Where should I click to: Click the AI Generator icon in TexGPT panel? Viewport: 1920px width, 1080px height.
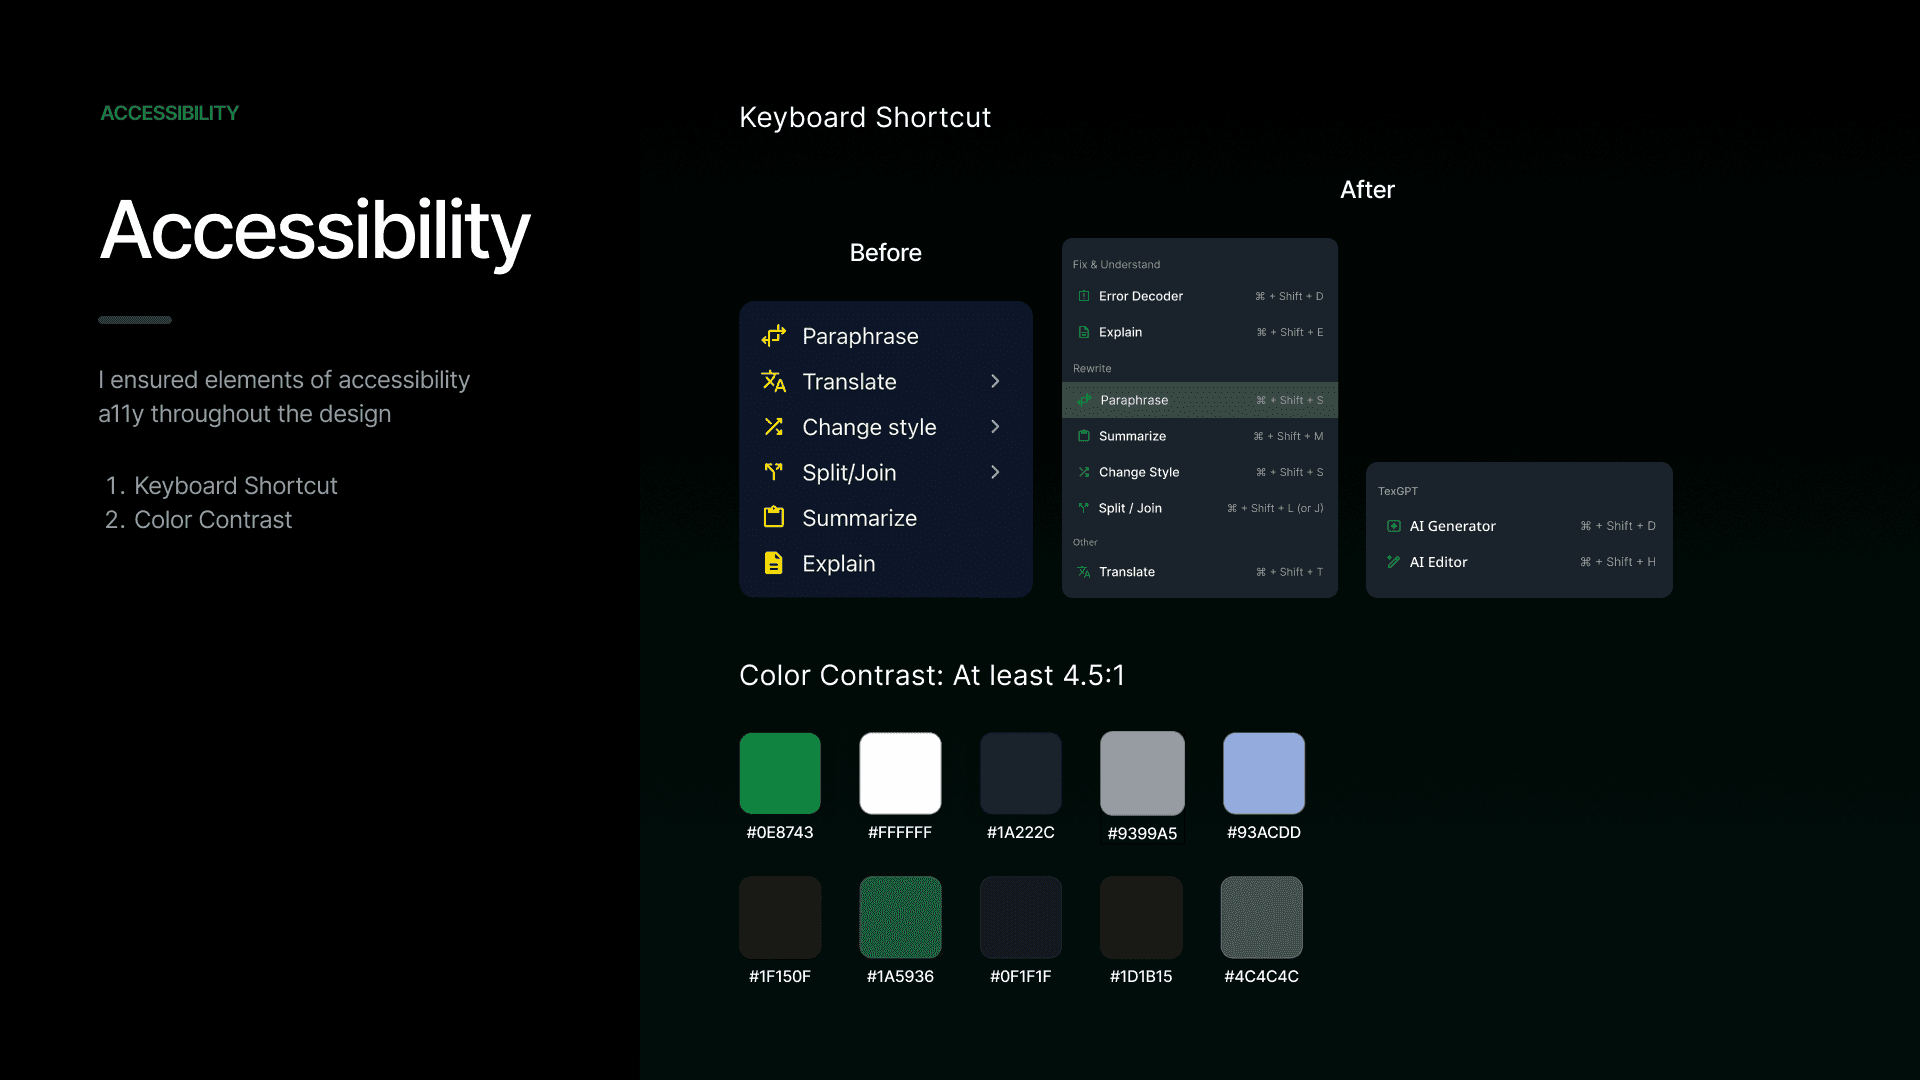coord(1393,526)
